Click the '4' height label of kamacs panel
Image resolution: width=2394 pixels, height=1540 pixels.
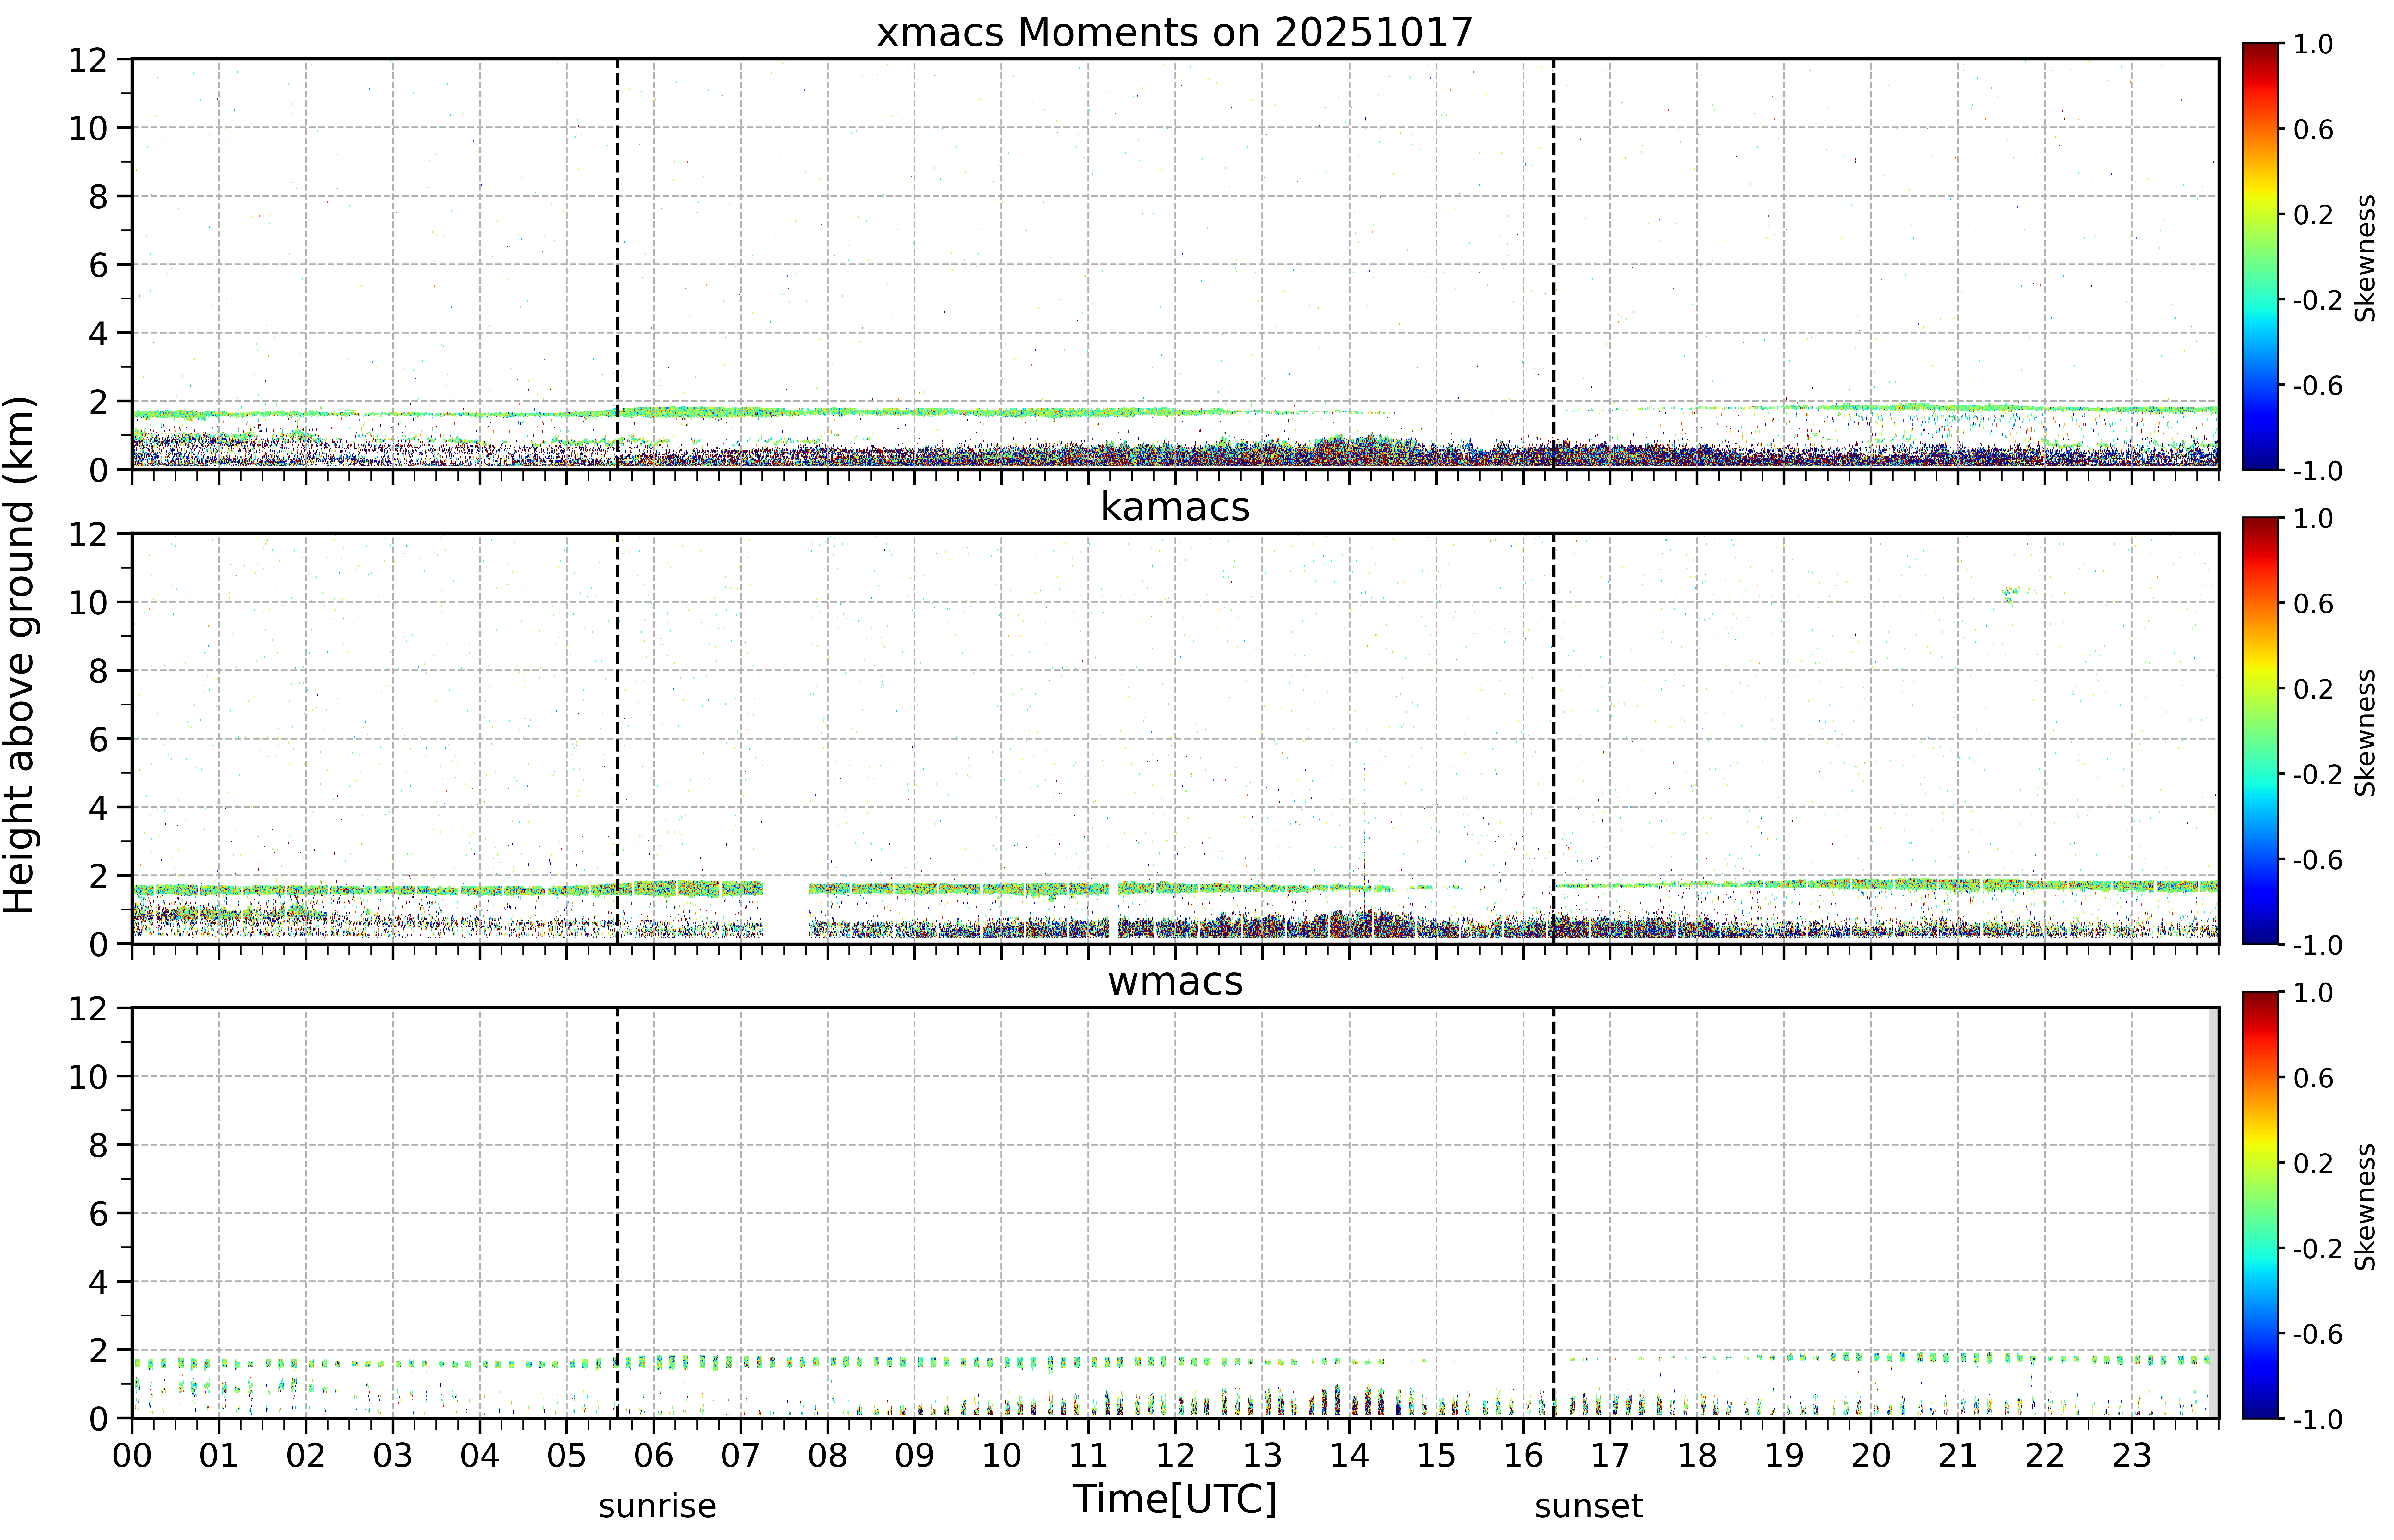point(98,807)
